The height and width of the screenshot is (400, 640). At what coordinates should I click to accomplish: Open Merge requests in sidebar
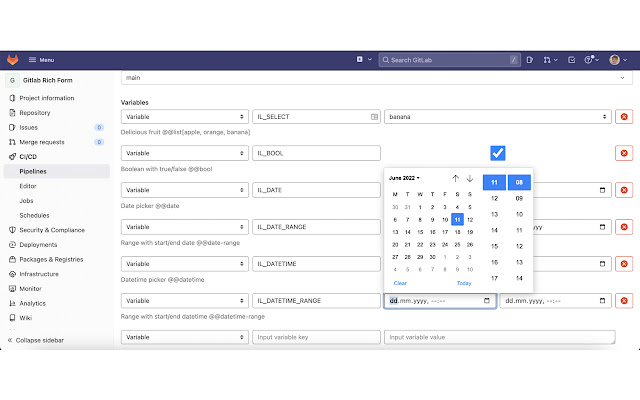[42, 142]
